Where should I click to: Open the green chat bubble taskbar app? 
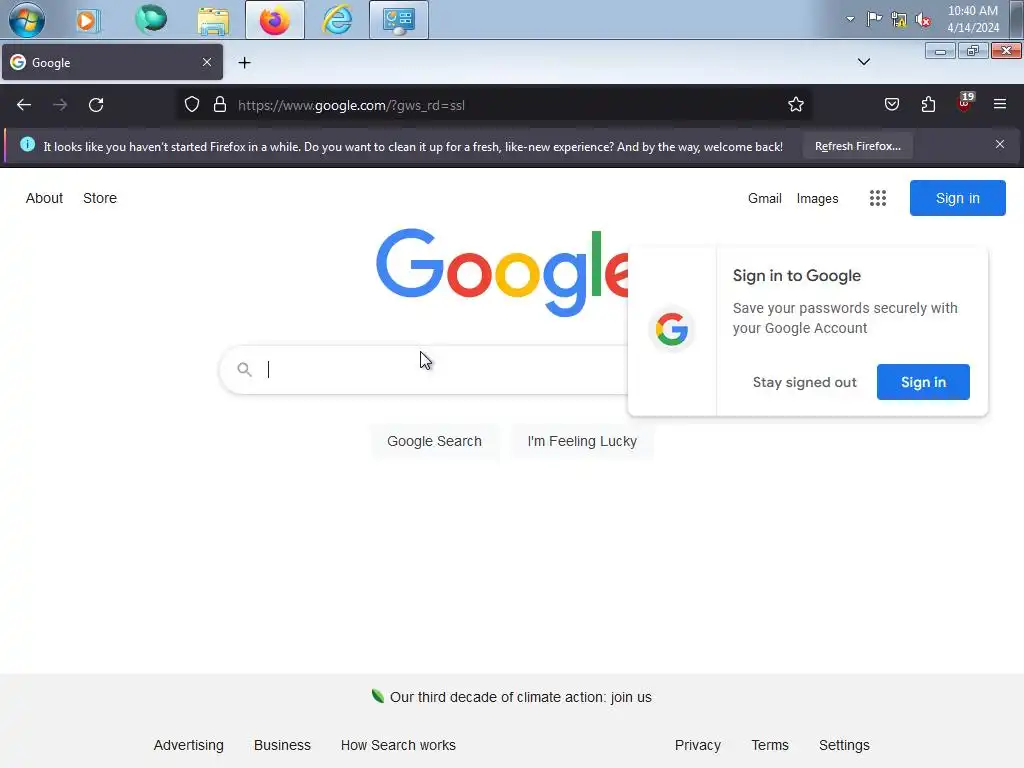click(150, 19)
